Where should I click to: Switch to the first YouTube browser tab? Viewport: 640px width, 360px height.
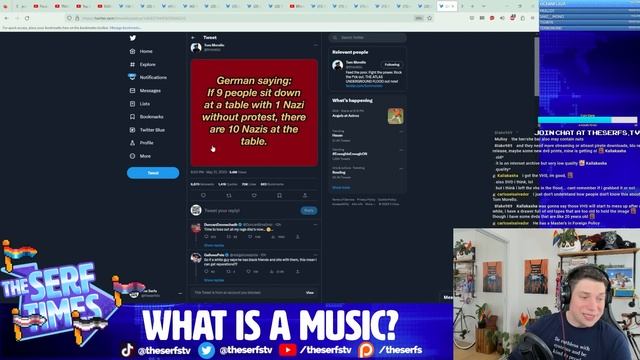[40, 6]
